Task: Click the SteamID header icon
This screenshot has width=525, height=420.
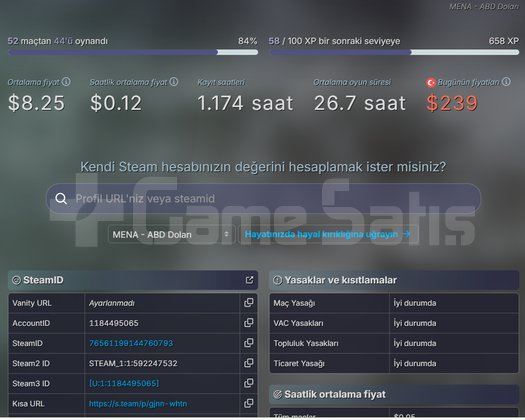Action: [16, 280]
